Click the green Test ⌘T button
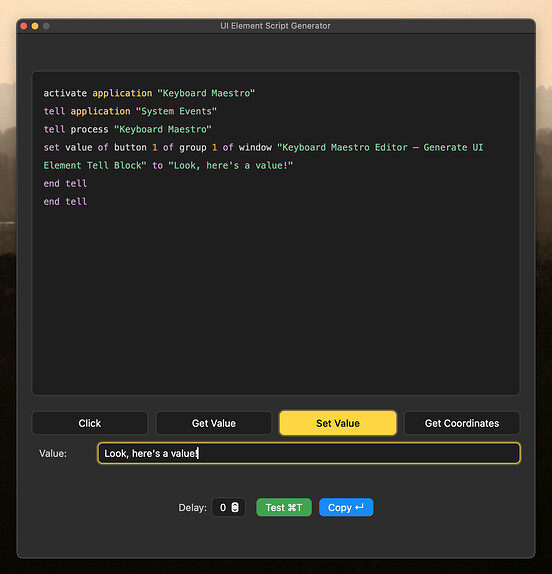 [x=284, y=507]
